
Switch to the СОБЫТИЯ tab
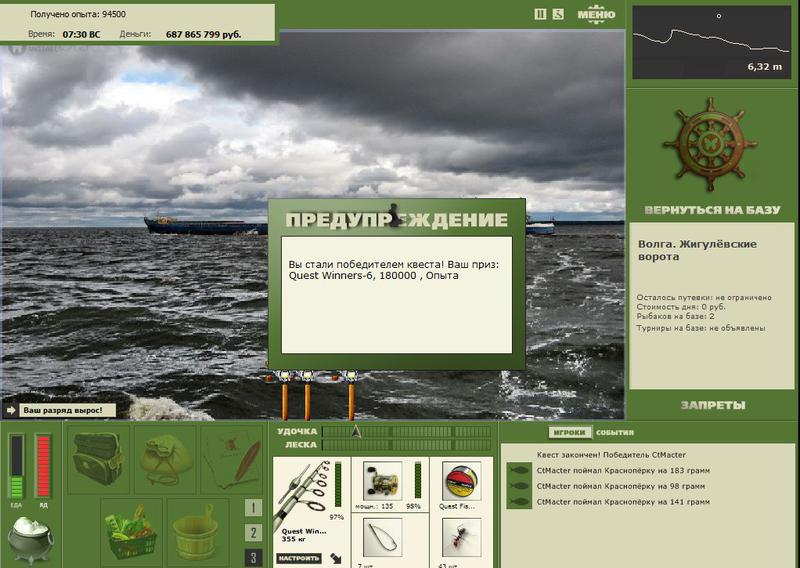click(615, 432)
